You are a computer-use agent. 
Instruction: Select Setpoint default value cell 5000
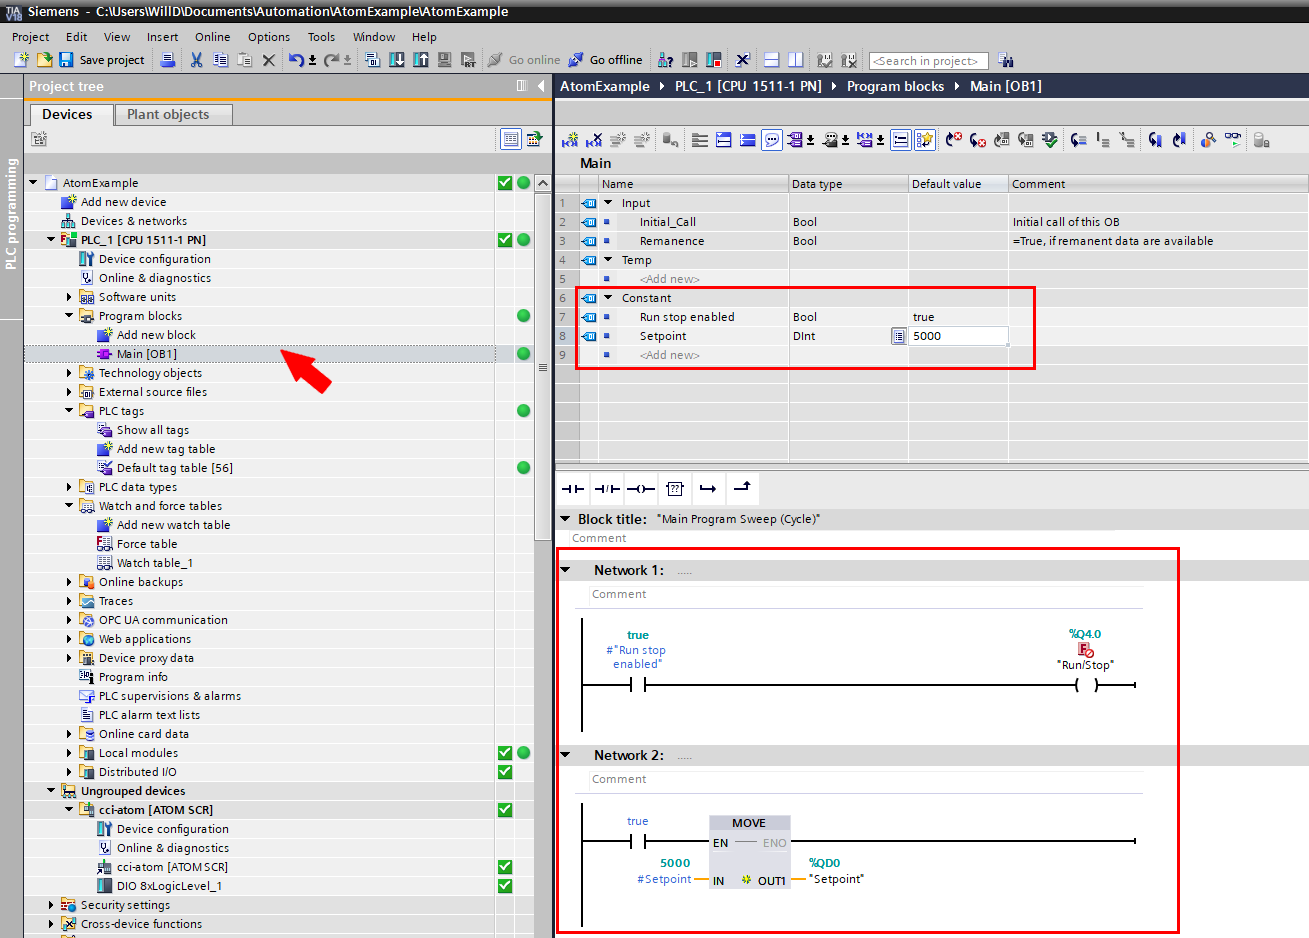[x=956, y=336]
